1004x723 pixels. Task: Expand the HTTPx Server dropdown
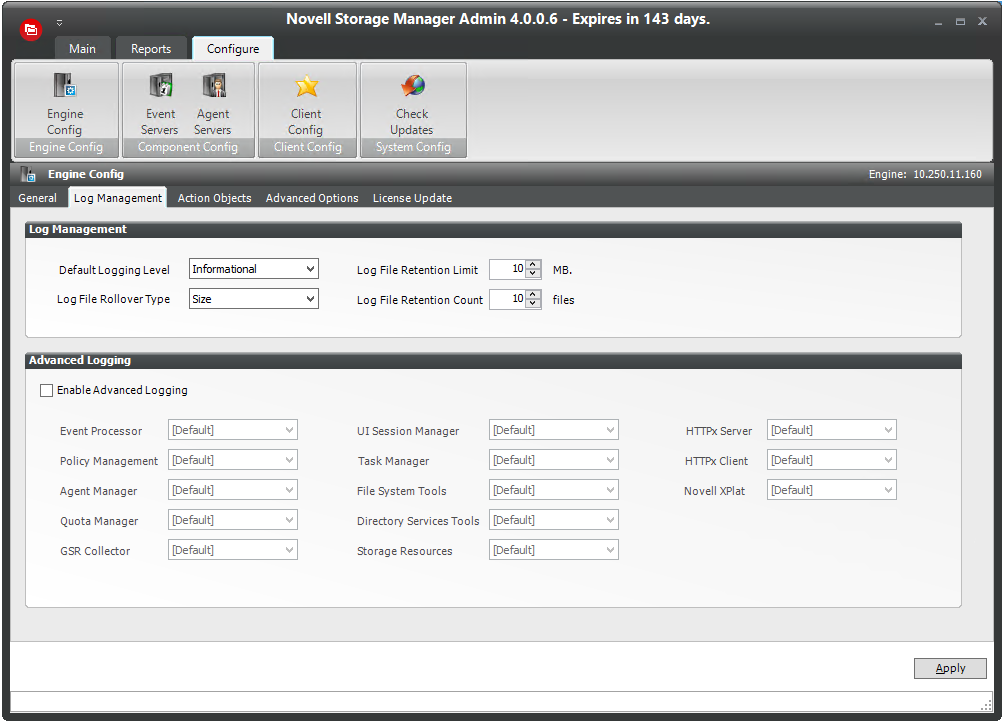[x=832, y=430]
